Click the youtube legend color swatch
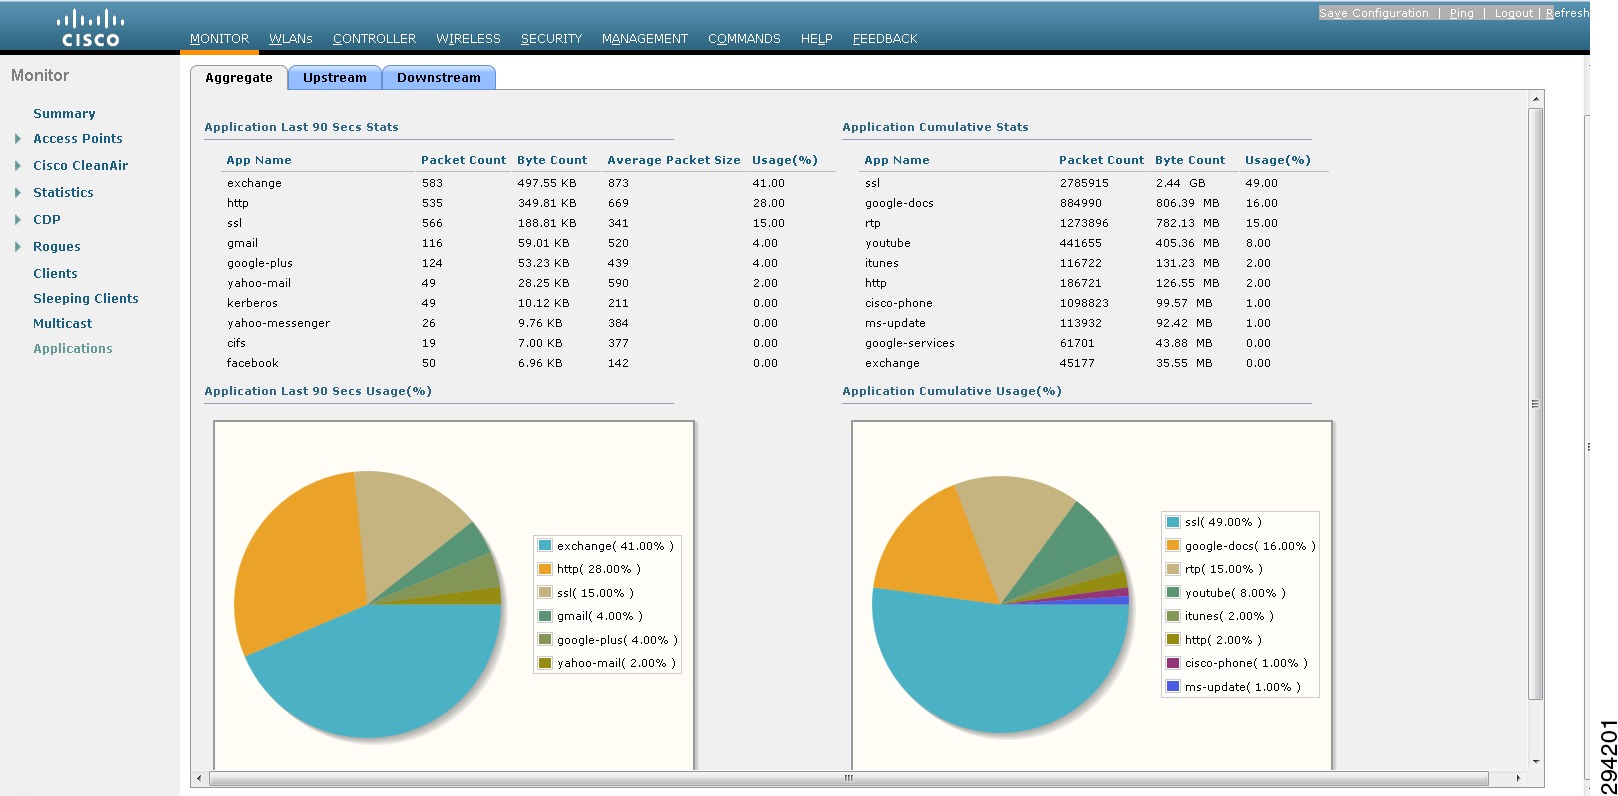The width and height of the screenshot is (1618, 796). tap(1173, 593)
